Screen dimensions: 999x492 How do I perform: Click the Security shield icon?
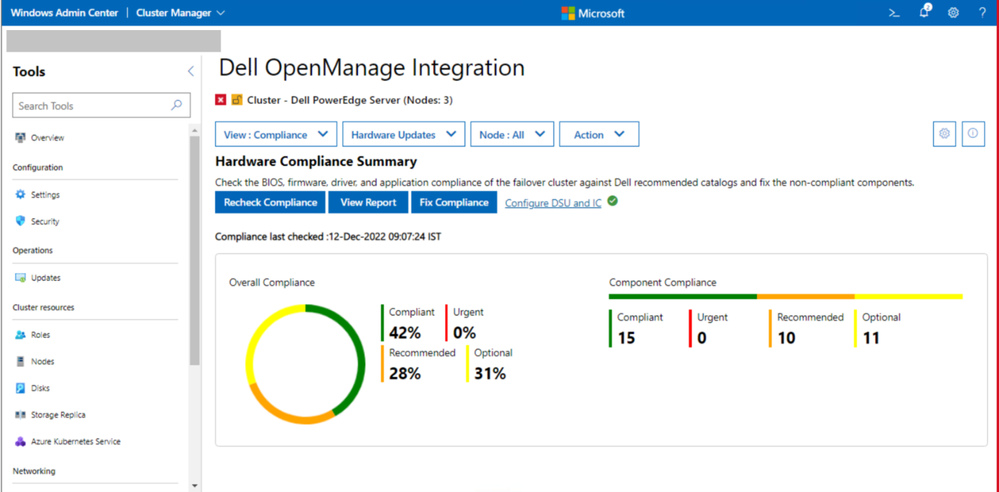point(20,221)
